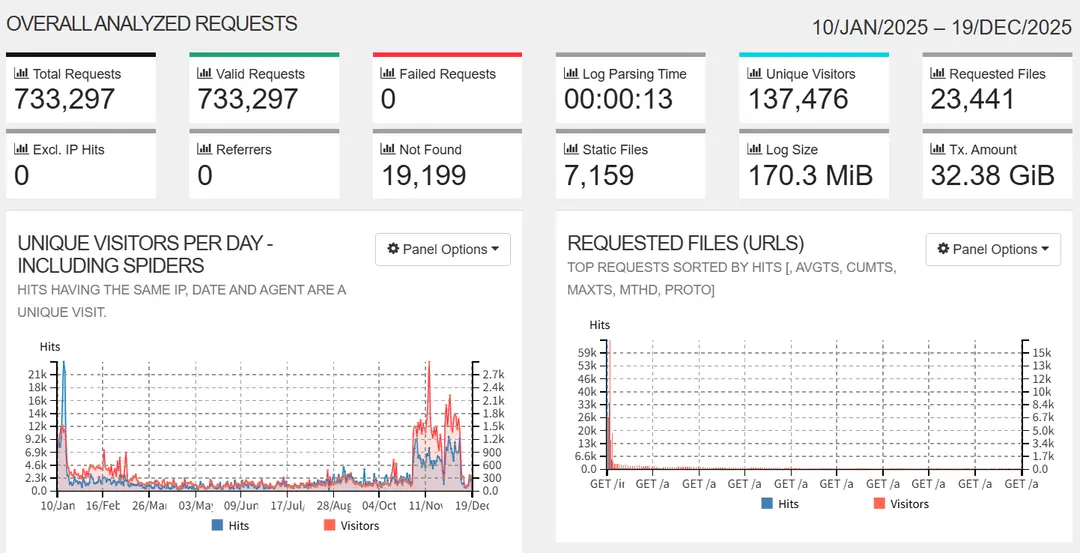Toggle Visitors series in visitors chart legend
This screenshot has height=553, width=1080.
(350, 525)
